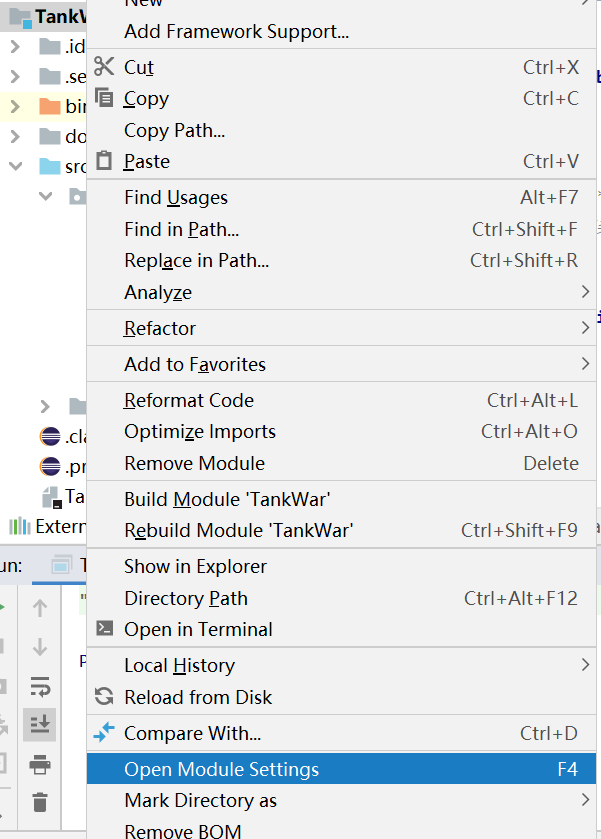Select Directory Path
Viewport: 601px width, 839px height.
pyautogui.click(x=341, y=598)
